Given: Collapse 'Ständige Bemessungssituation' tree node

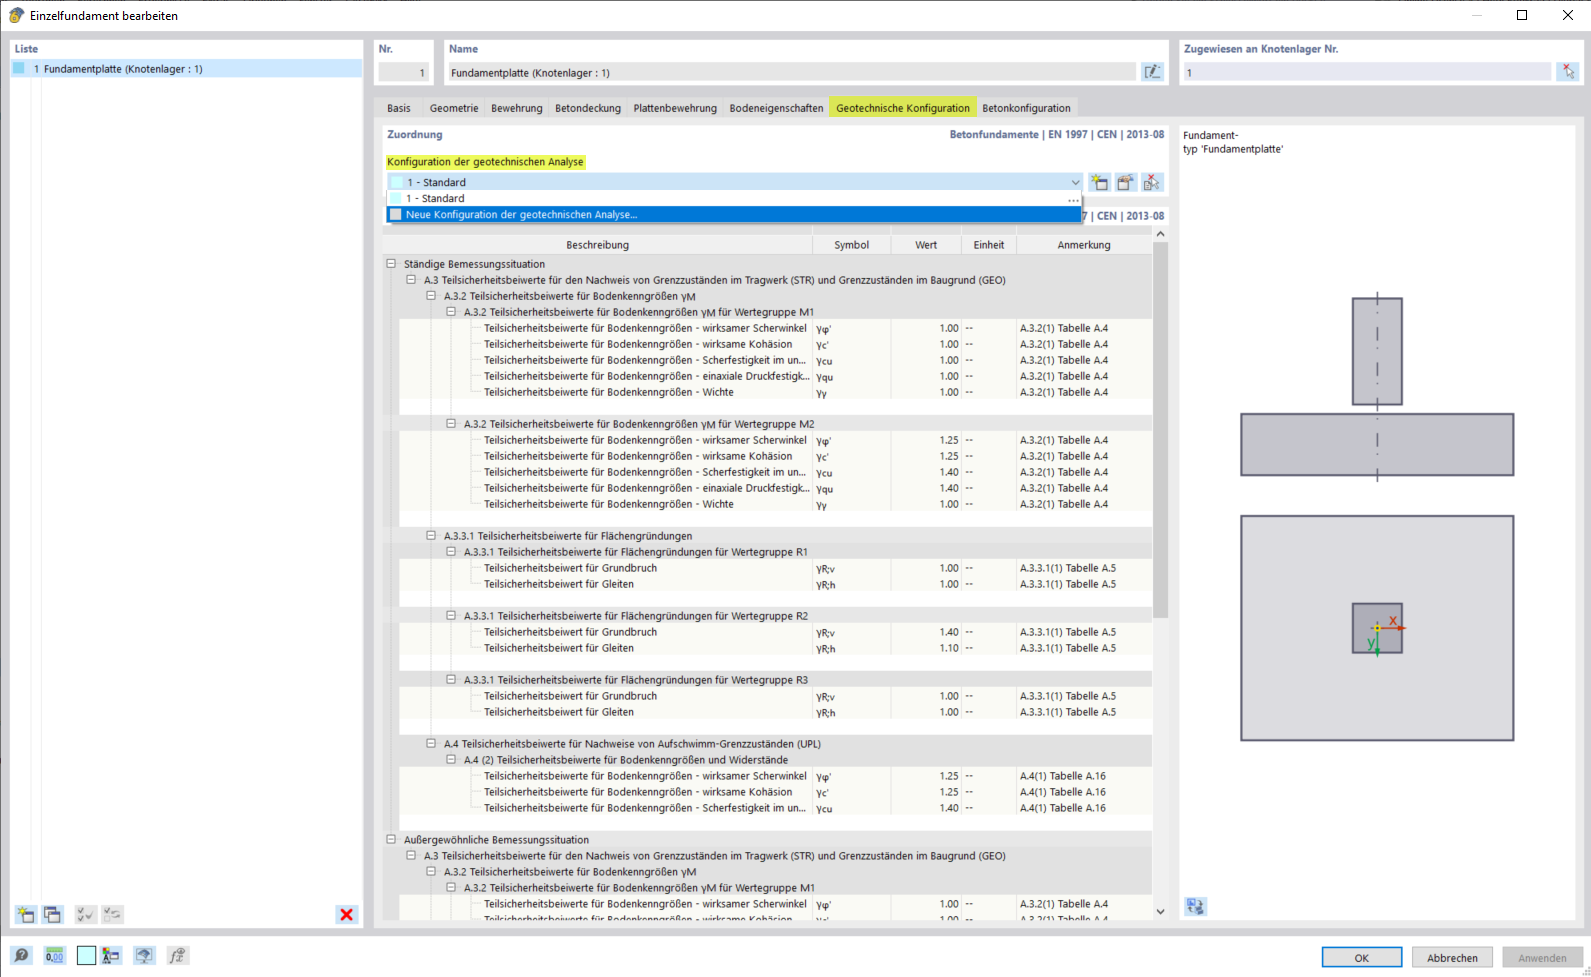Looking at the screenshot, I should (391, 264).
